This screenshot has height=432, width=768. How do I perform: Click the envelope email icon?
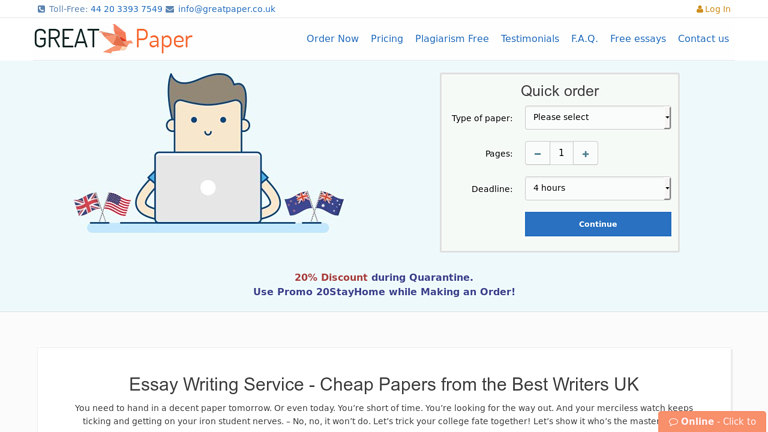click(169, 9)
